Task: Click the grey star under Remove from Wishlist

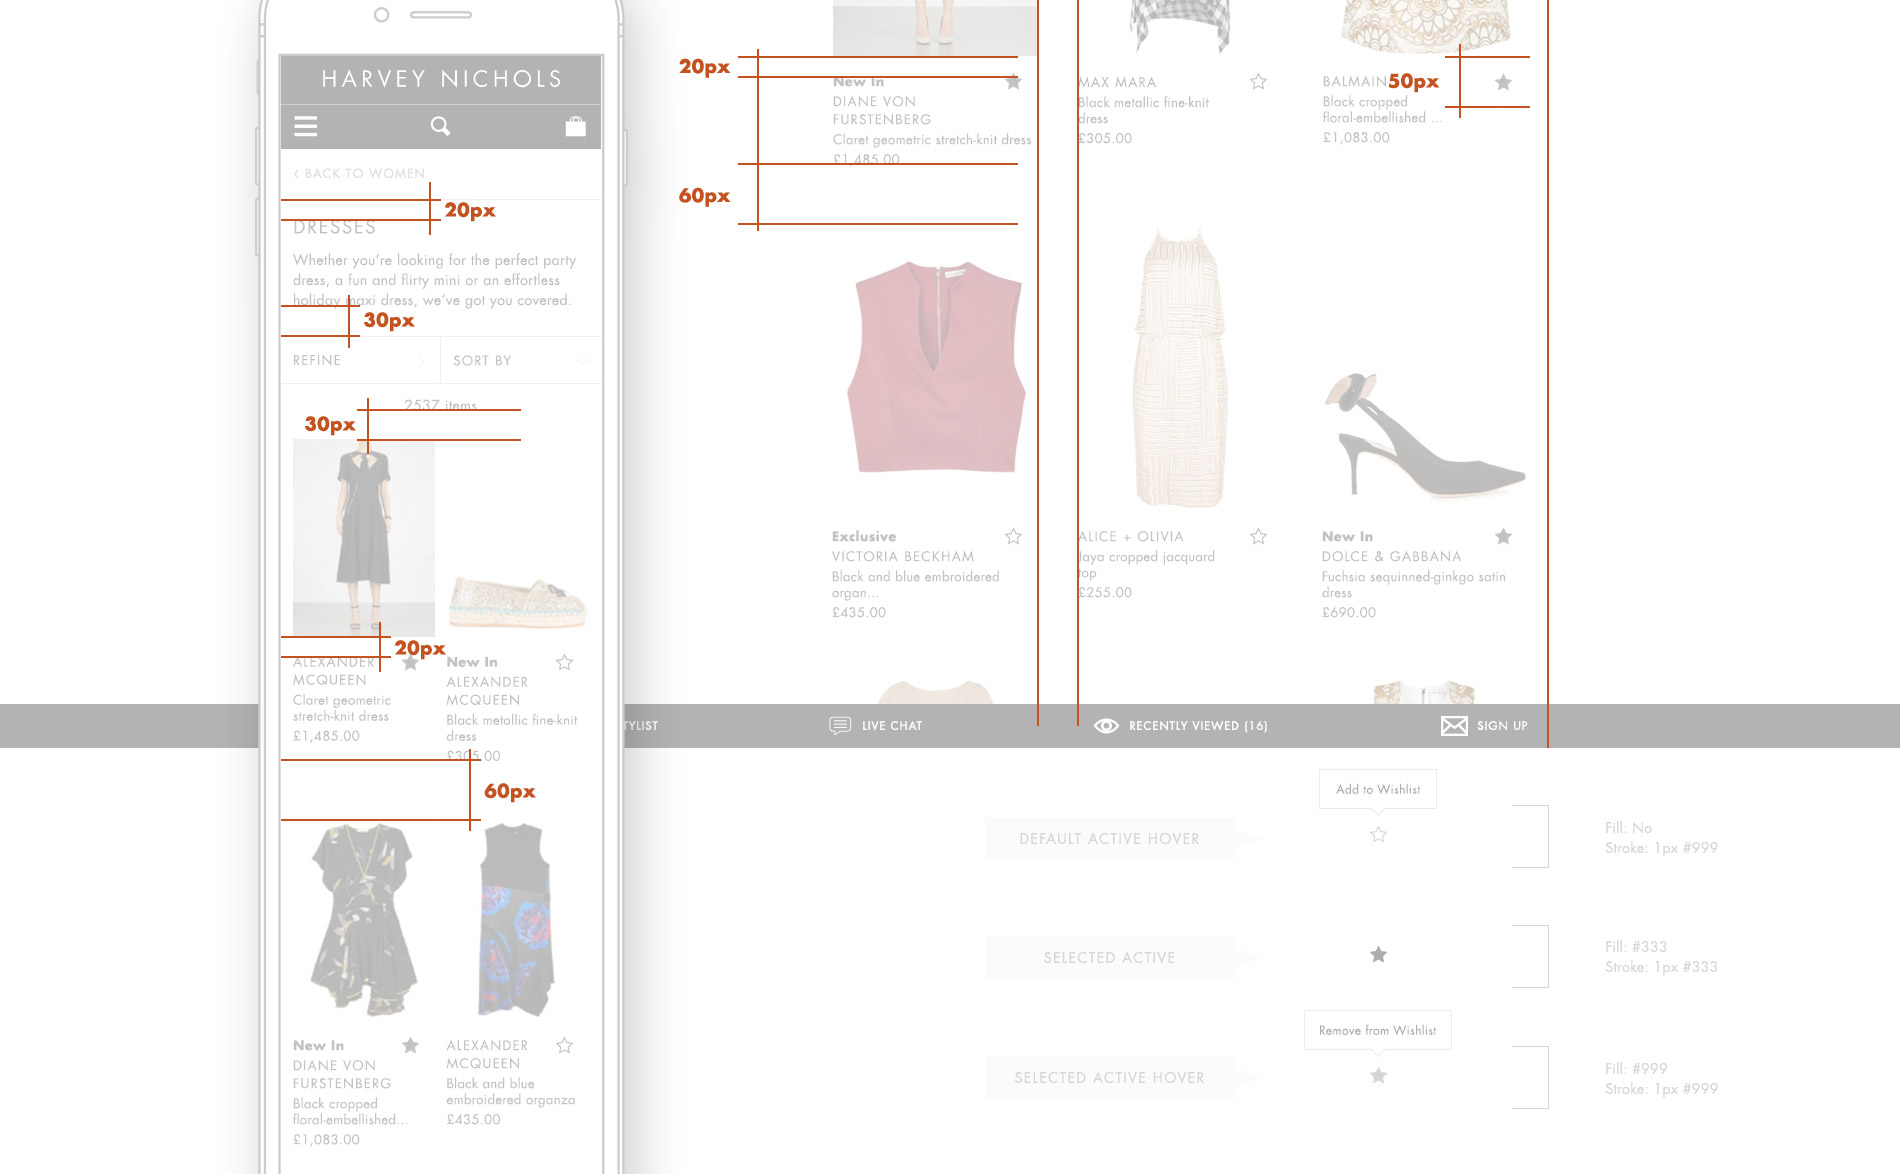Action: pos(1378,1075)
